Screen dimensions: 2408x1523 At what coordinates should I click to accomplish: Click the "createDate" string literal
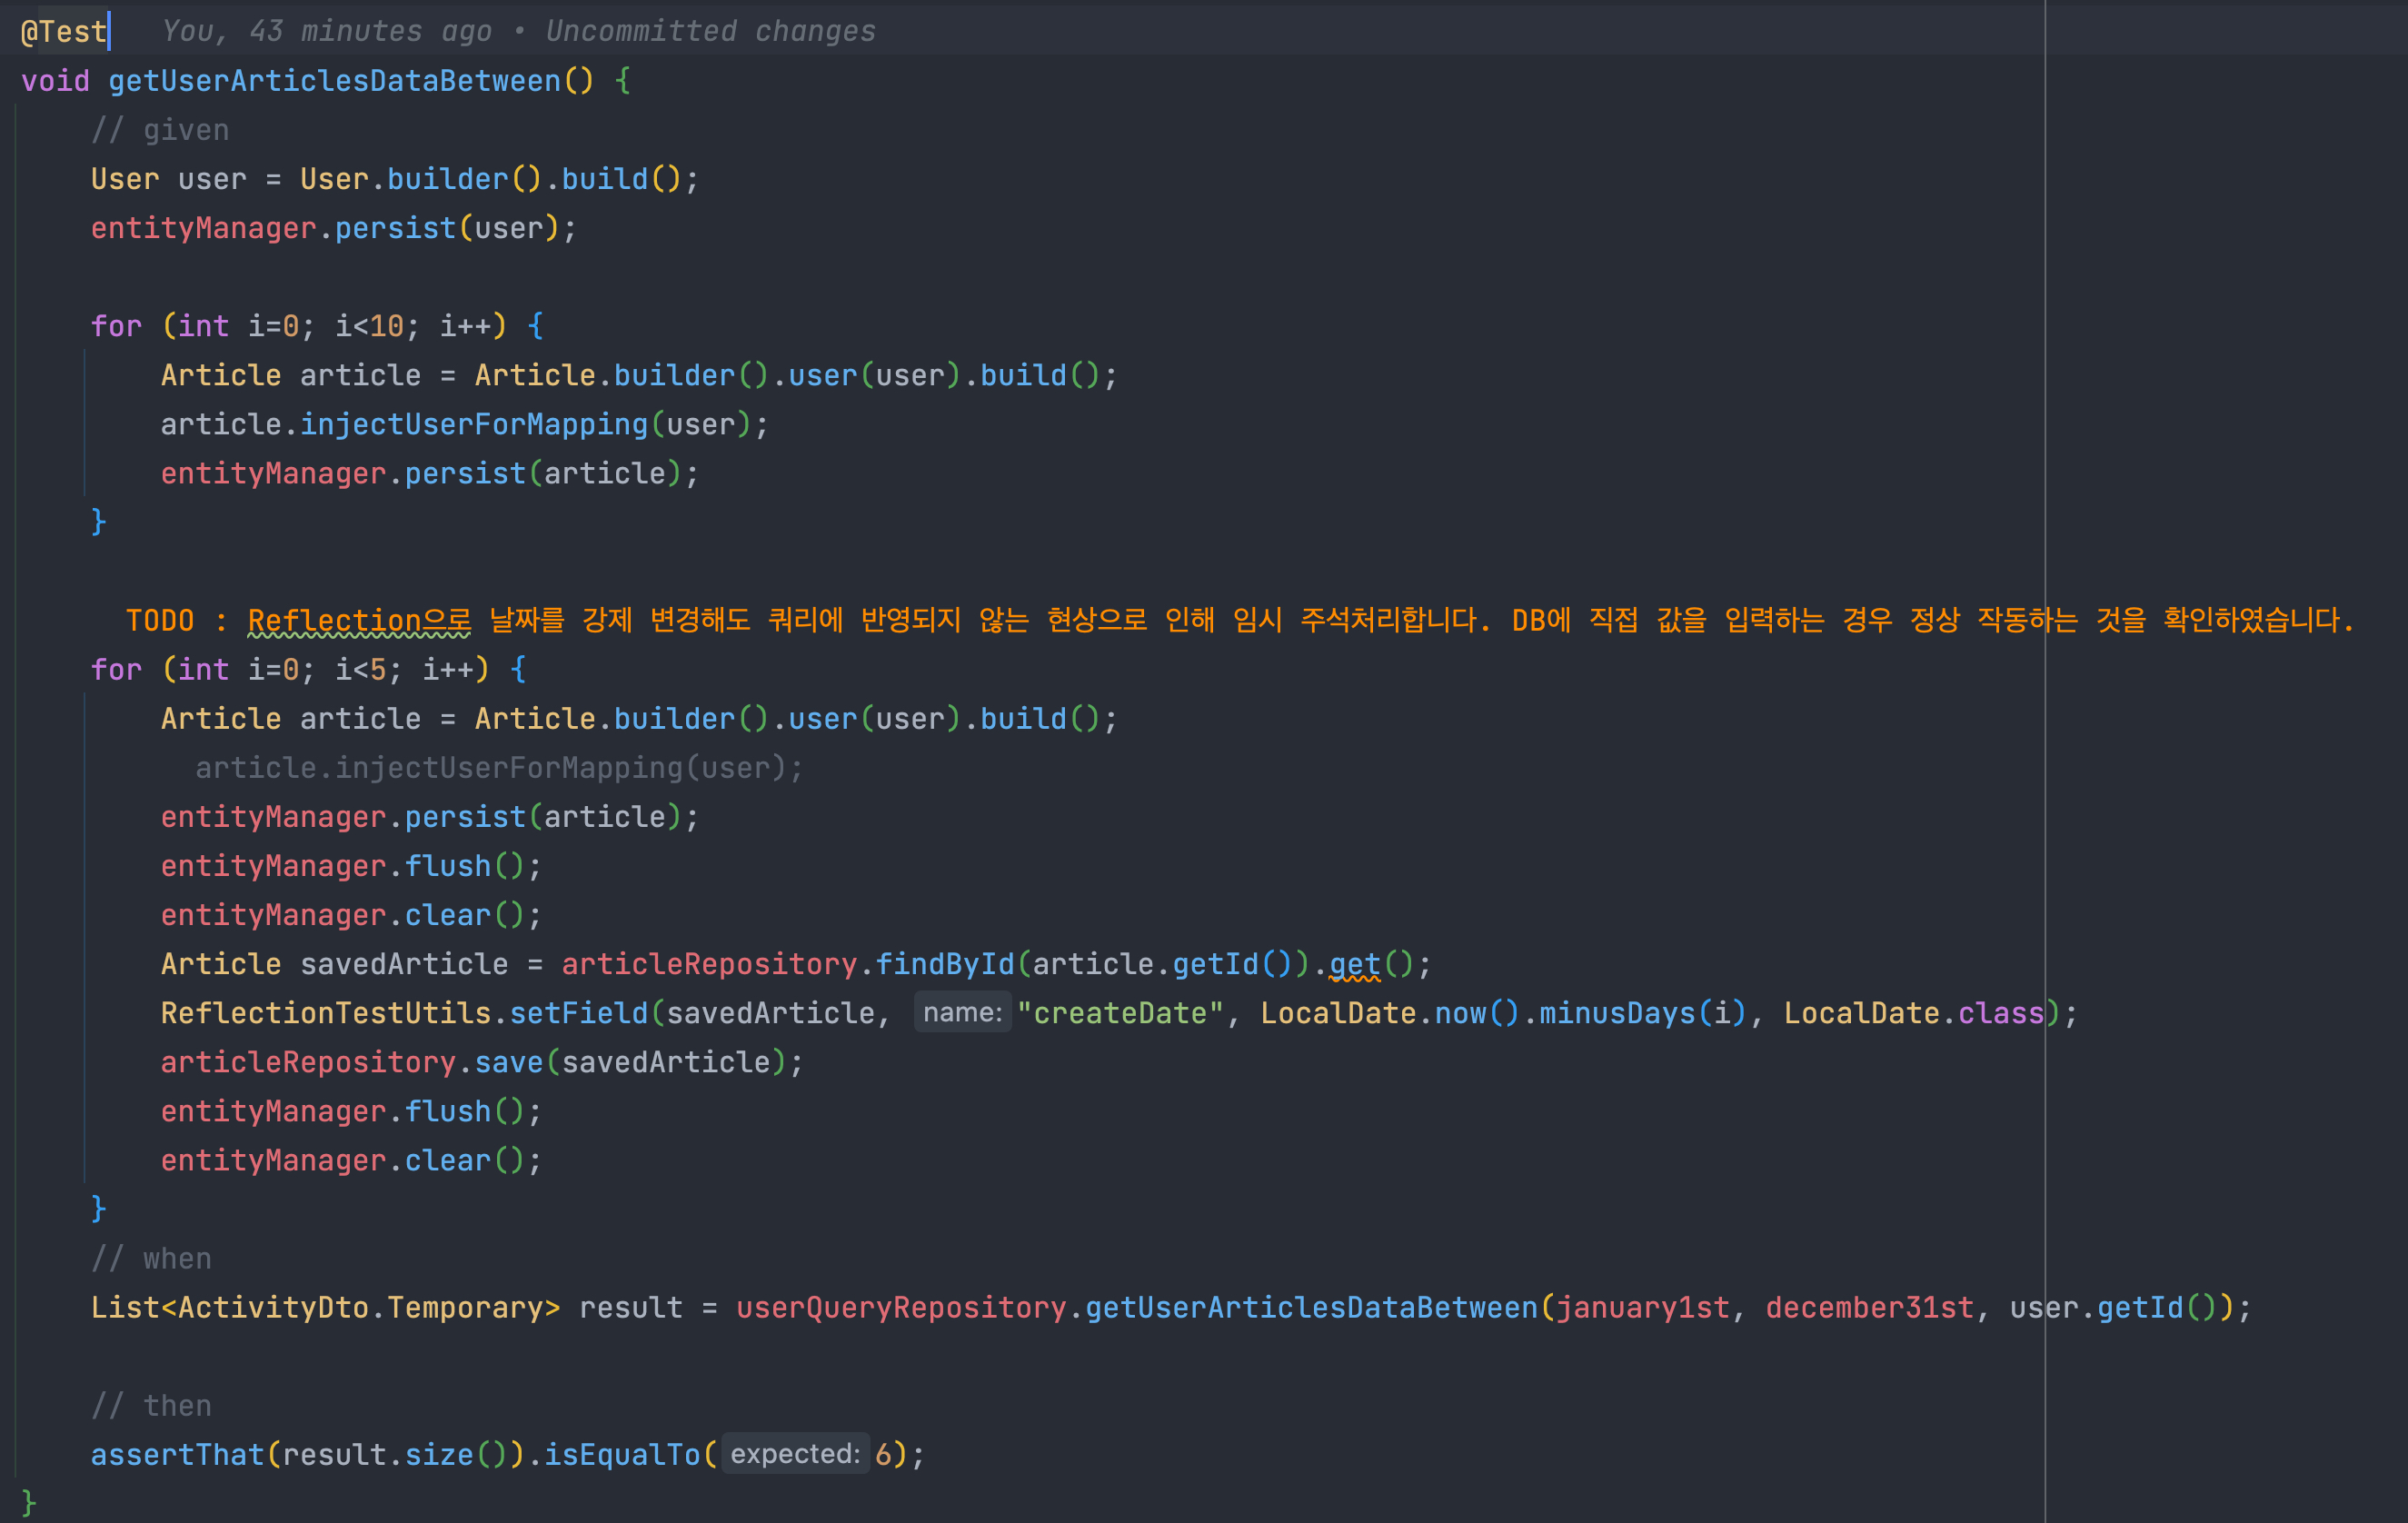(1120, 1012)
